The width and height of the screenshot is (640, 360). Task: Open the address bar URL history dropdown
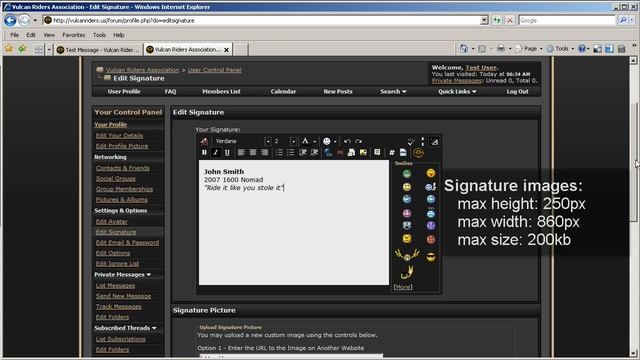(484, 20)
